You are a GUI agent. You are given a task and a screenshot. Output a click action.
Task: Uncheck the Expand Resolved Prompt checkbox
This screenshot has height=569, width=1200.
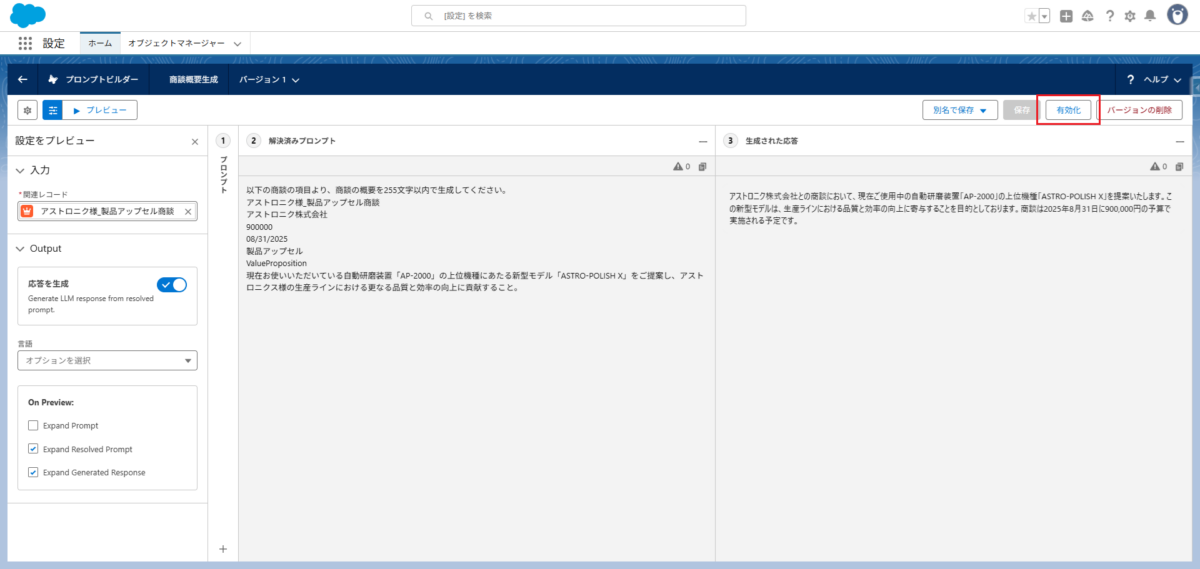33,449
